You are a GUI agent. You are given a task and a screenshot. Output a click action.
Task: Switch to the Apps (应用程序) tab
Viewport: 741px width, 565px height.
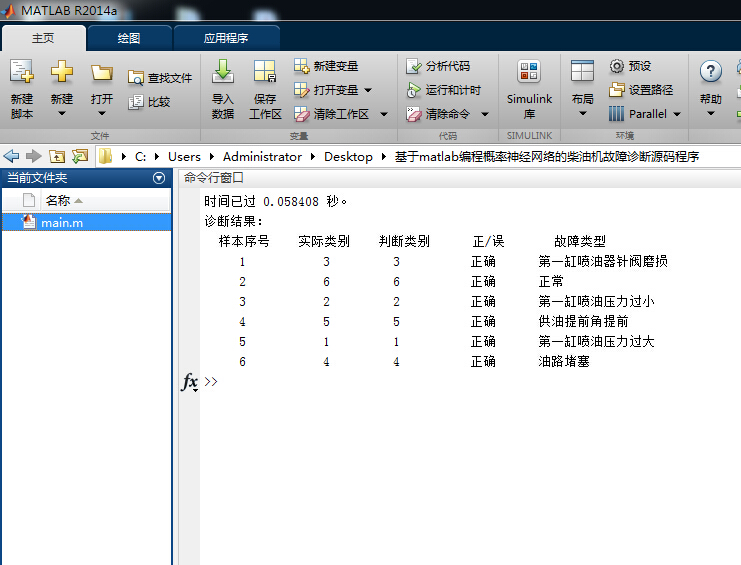(x=226, y=38)
